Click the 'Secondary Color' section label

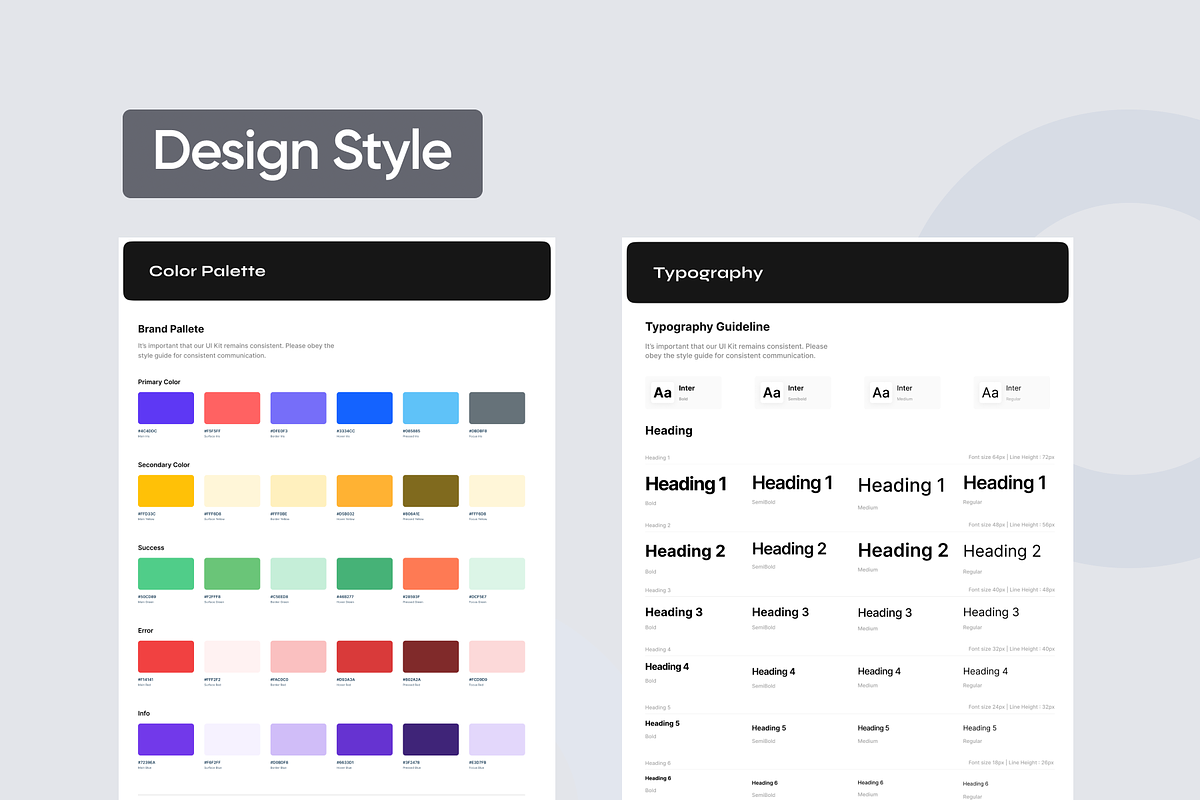[x=164, y=465]
